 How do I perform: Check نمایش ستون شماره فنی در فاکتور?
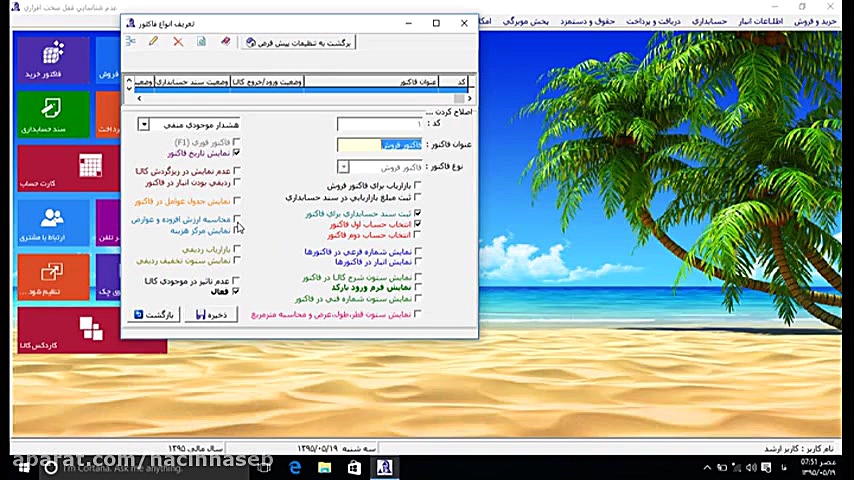point(418,298)
